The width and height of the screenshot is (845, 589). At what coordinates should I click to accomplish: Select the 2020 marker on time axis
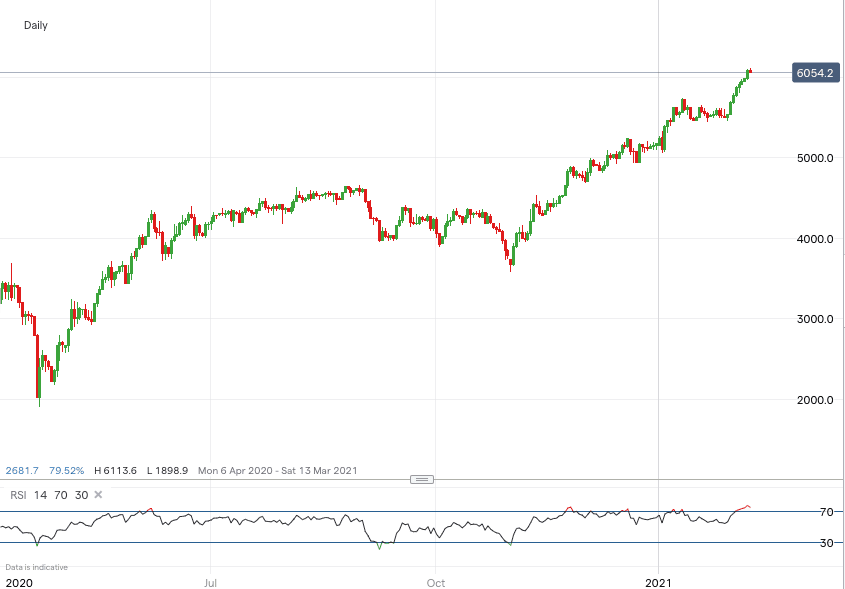coord(19,581)
